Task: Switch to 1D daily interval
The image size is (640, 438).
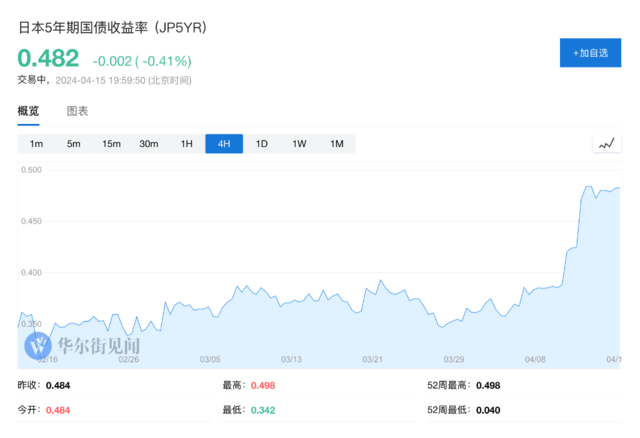Action: [x=261, y=144]
